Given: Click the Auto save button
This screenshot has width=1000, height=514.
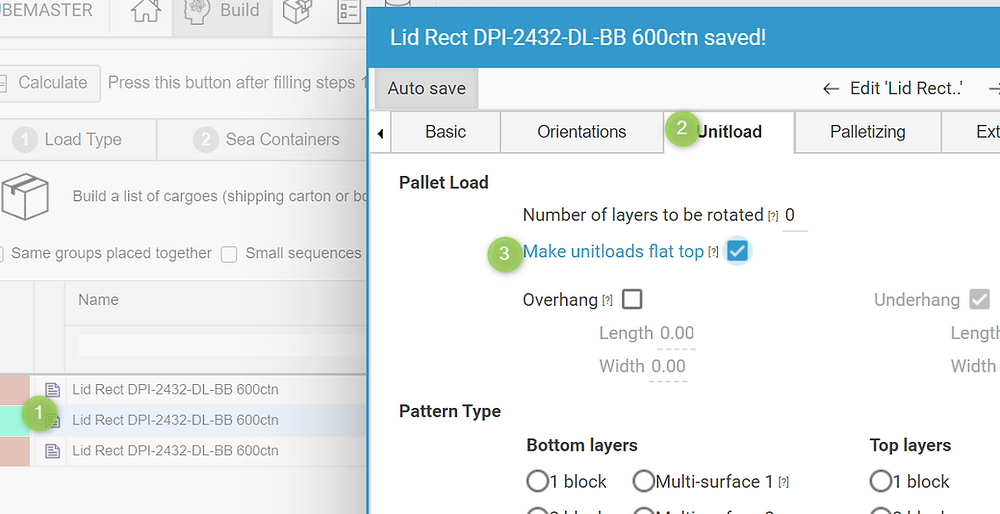Looking at the screenshot, I should pos(427,89).
